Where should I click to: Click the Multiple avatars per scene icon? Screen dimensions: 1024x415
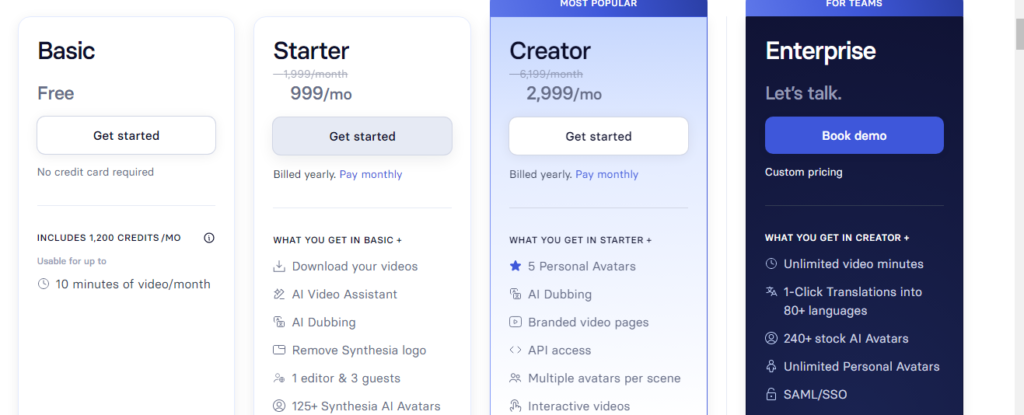(515, 379)
